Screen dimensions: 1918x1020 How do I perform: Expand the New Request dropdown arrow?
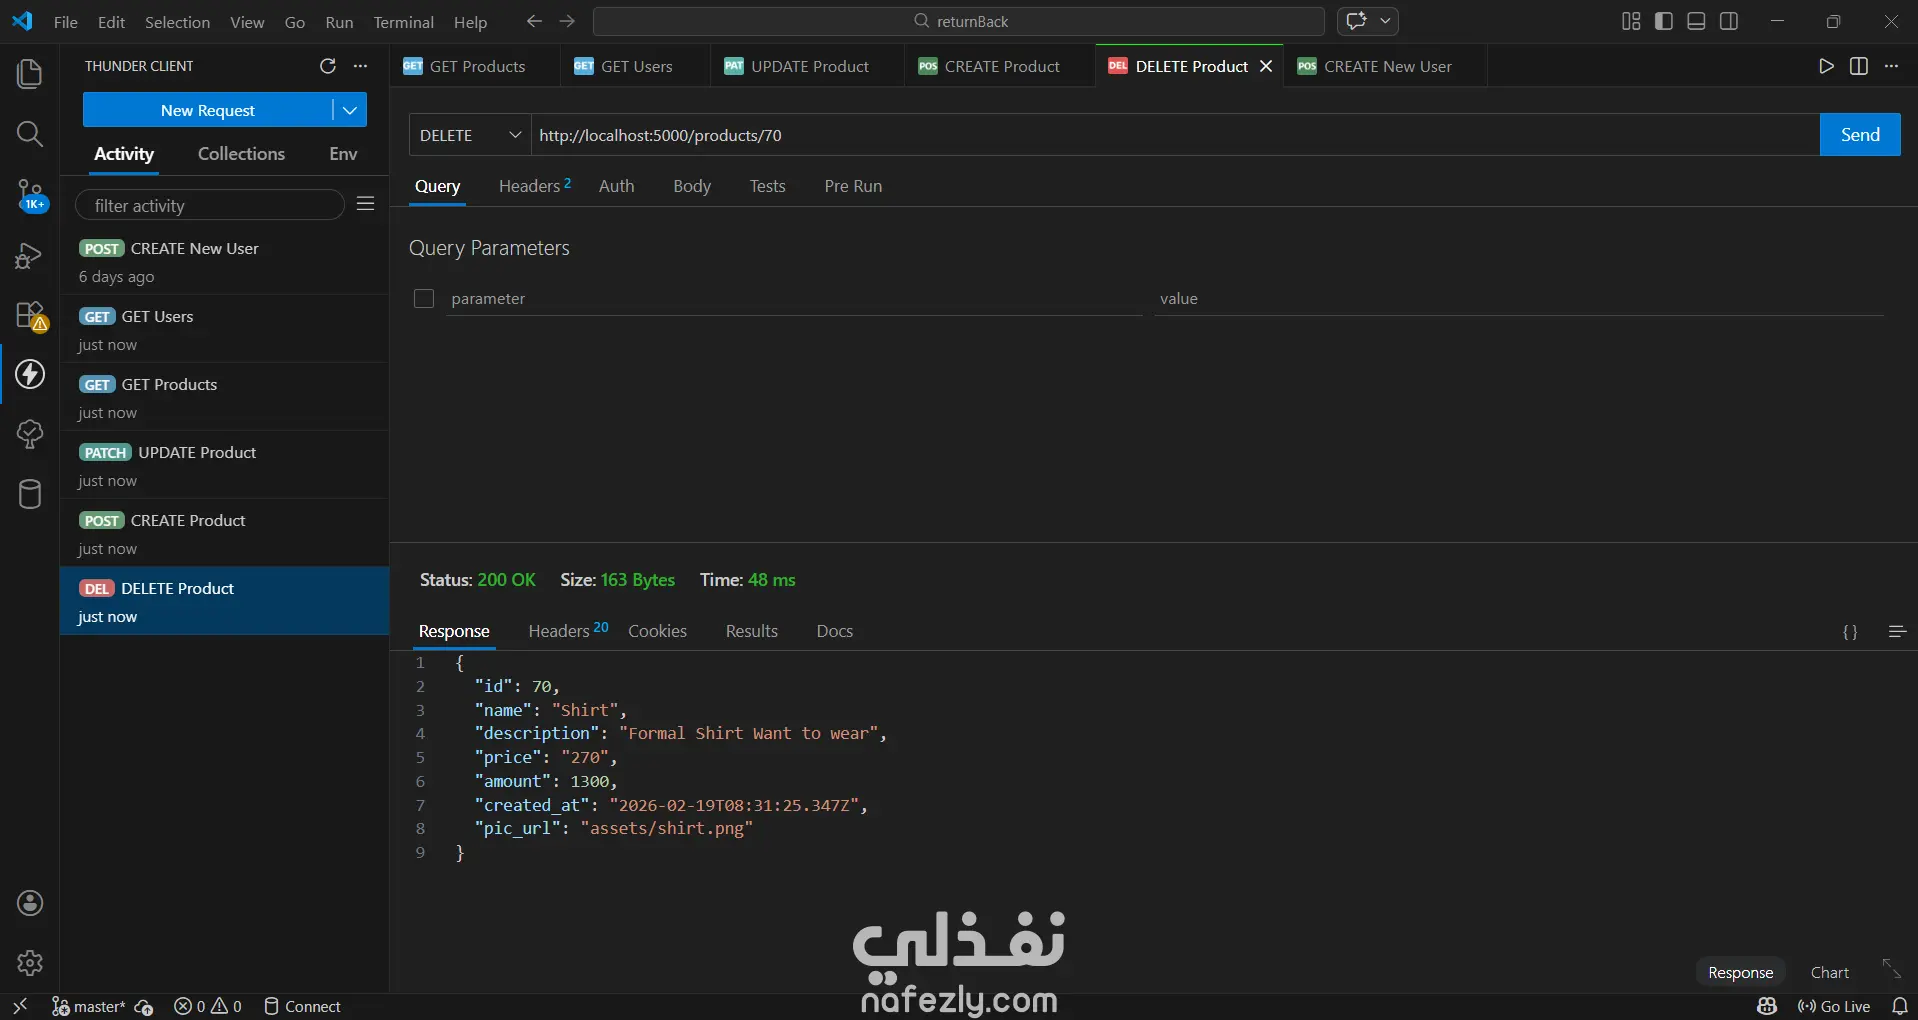(350, 110)
